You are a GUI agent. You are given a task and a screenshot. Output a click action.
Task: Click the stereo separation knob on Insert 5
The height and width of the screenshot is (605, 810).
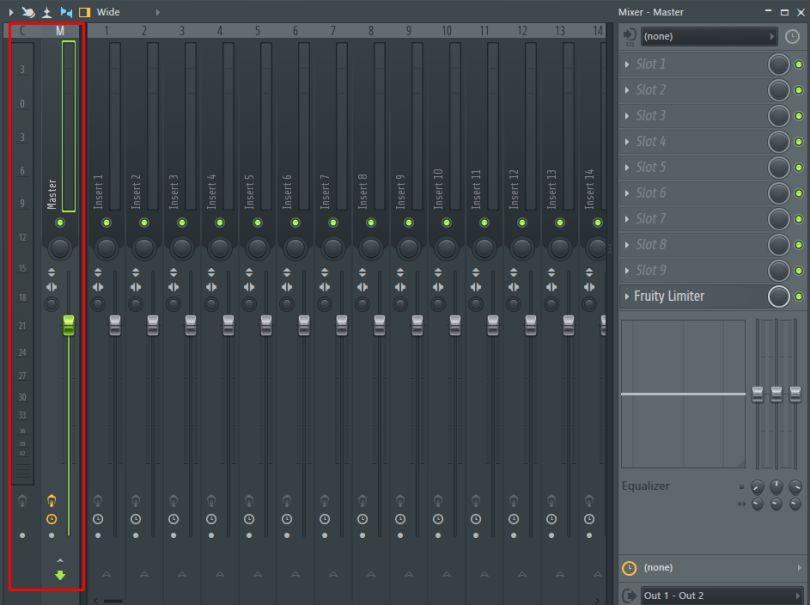tap(249, 304)
